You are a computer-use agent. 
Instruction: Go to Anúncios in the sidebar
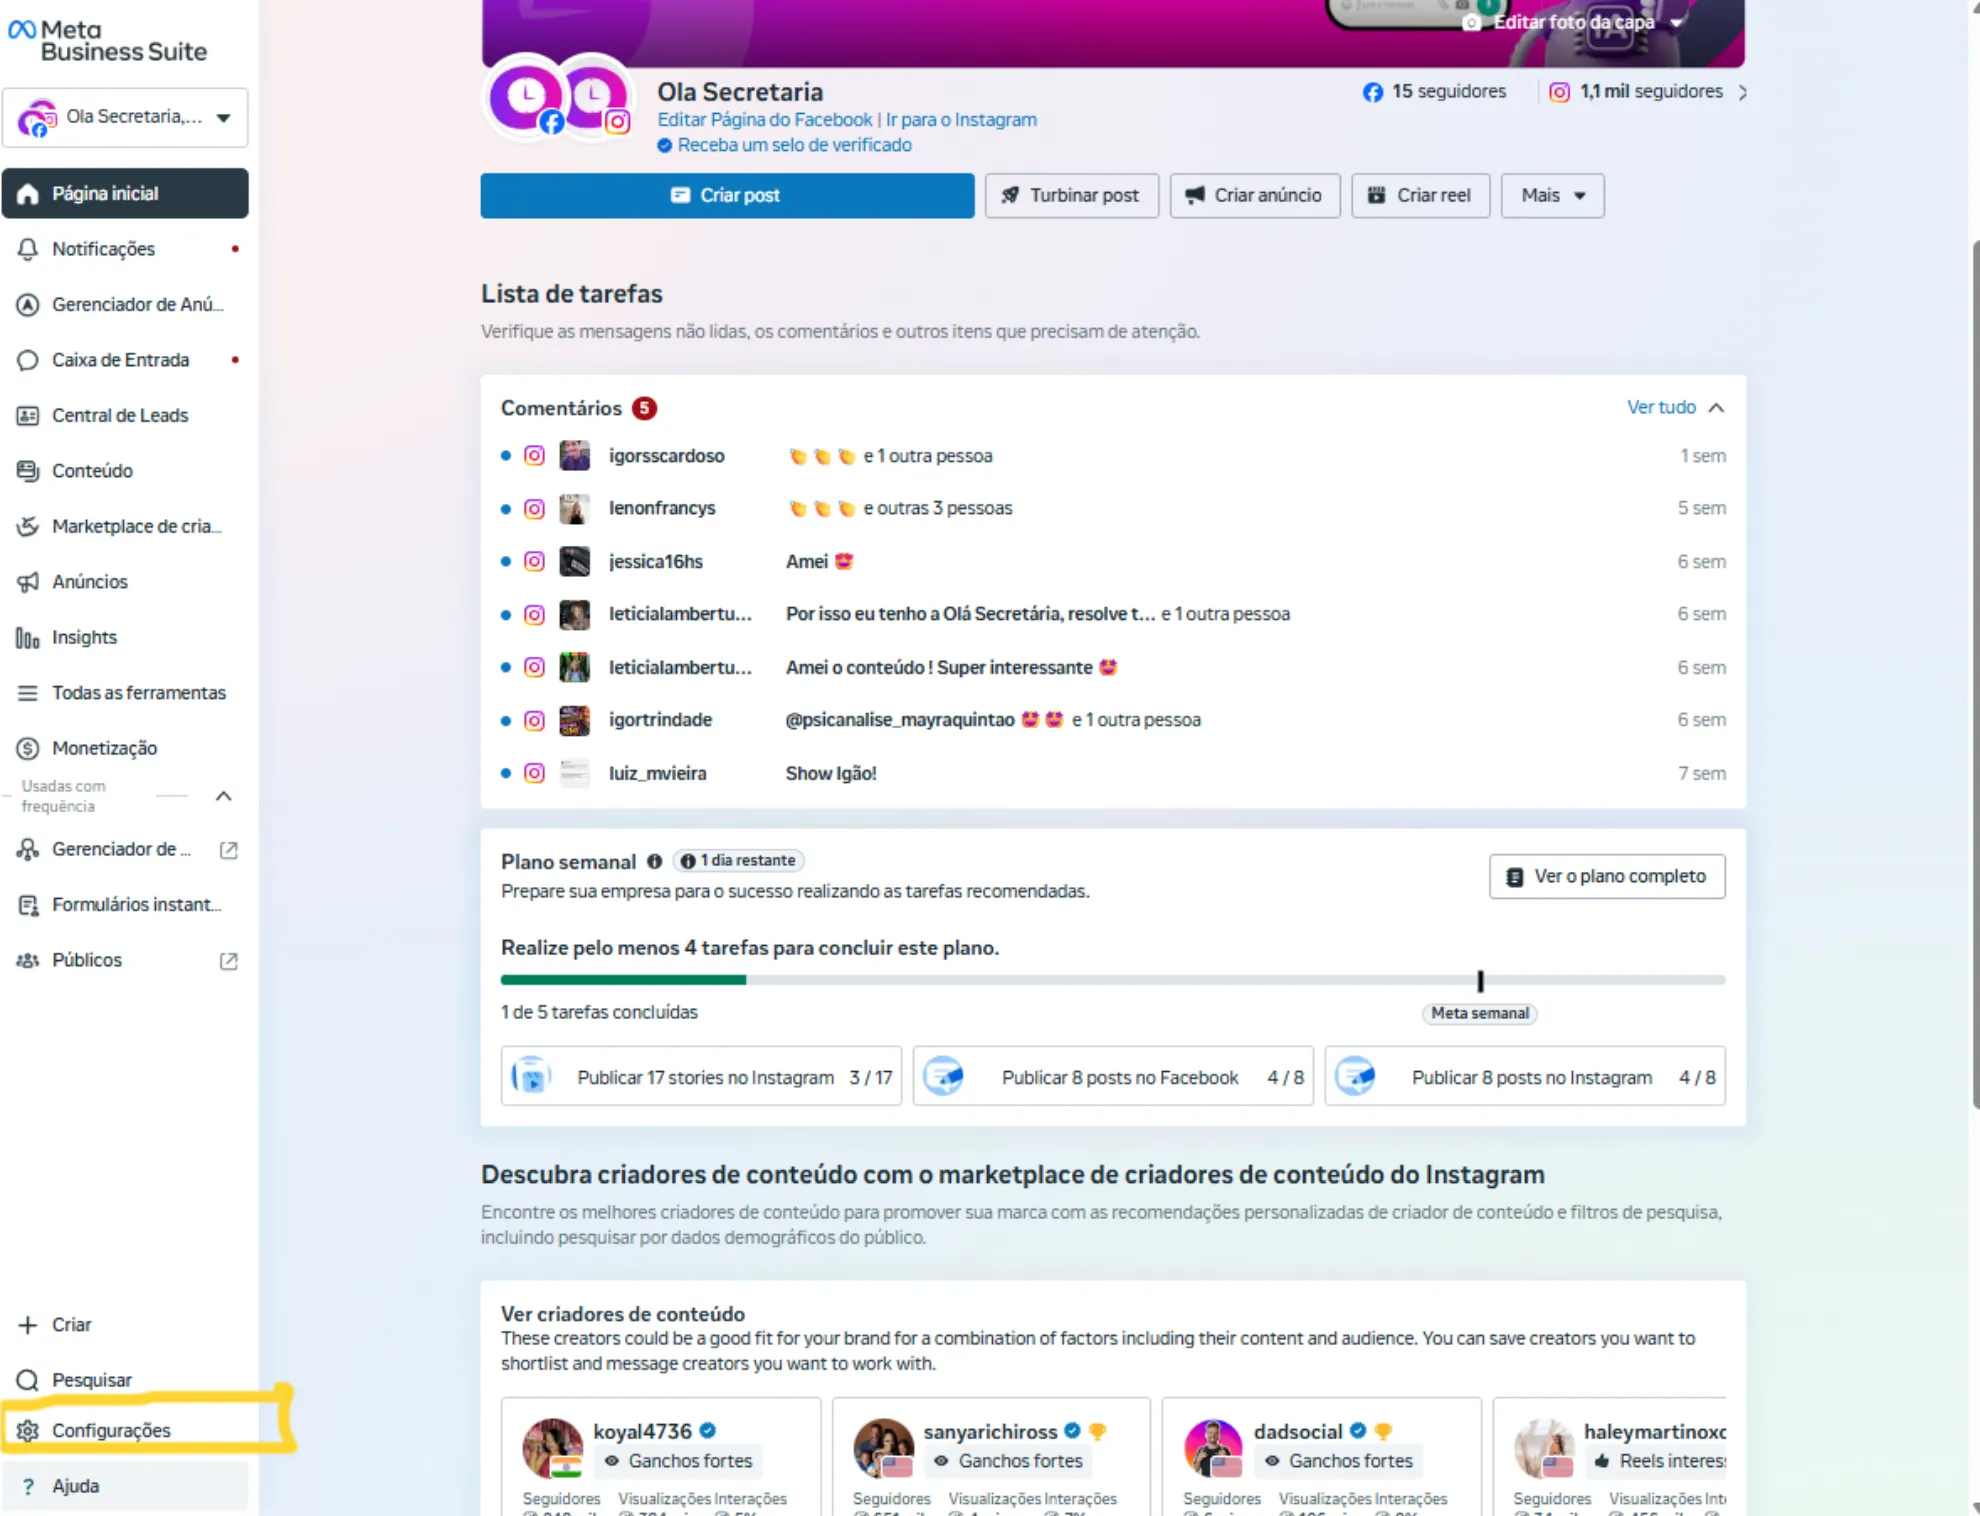pyautogui.click(x=126, y=582)
